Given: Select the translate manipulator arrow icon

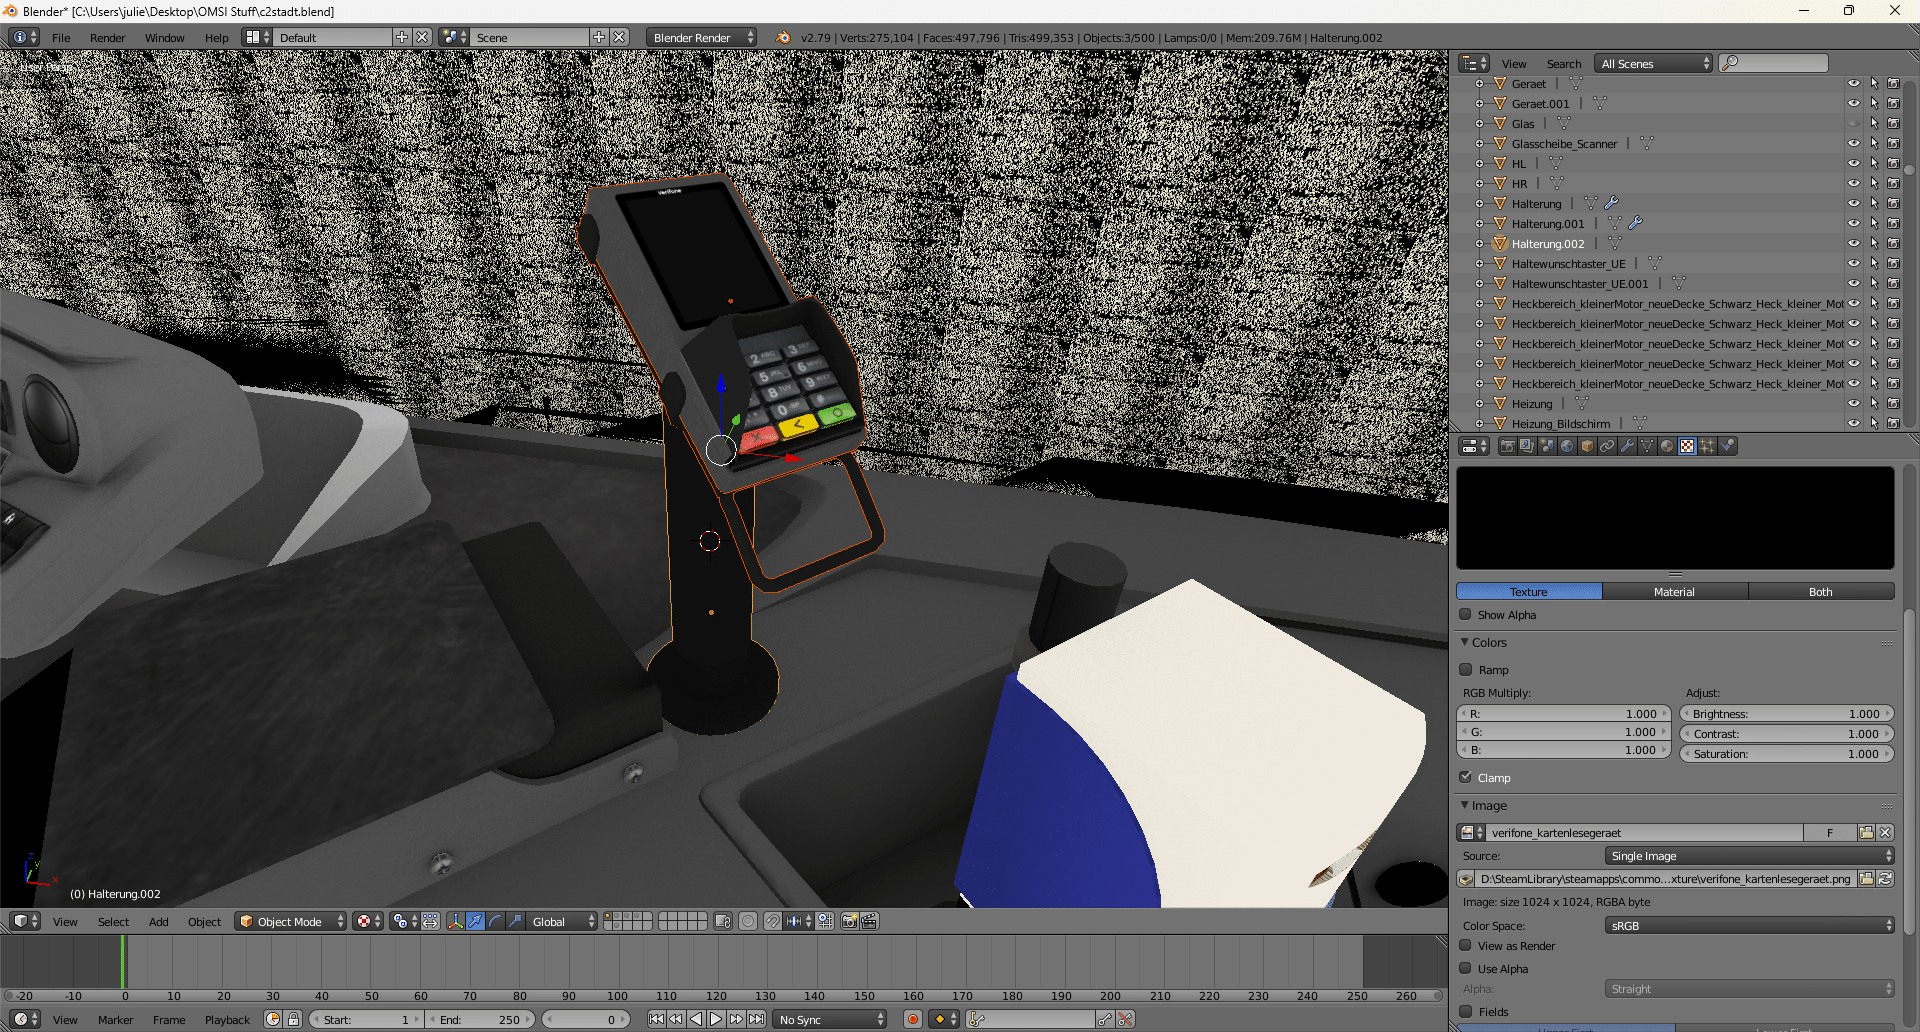Looking at the screenshot, I should point(475,921).
